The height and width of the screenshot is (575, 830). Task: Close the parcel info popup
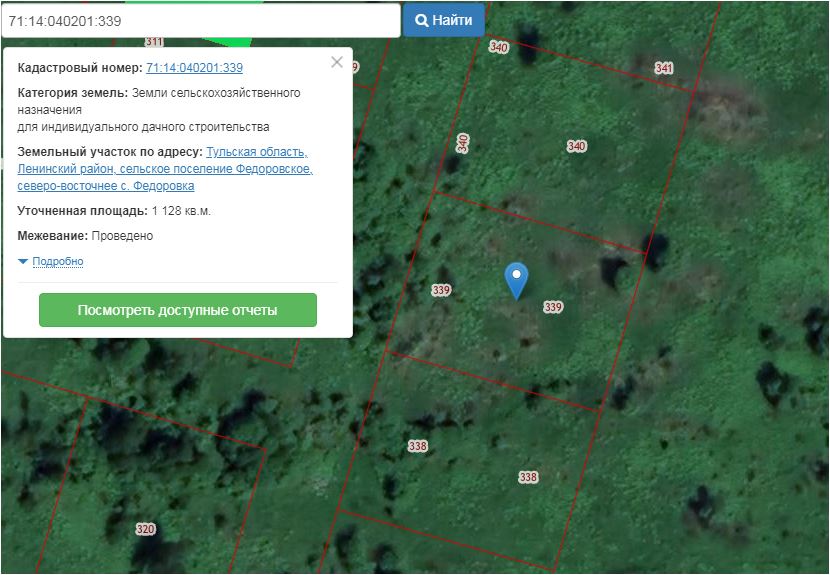point(337,62)
